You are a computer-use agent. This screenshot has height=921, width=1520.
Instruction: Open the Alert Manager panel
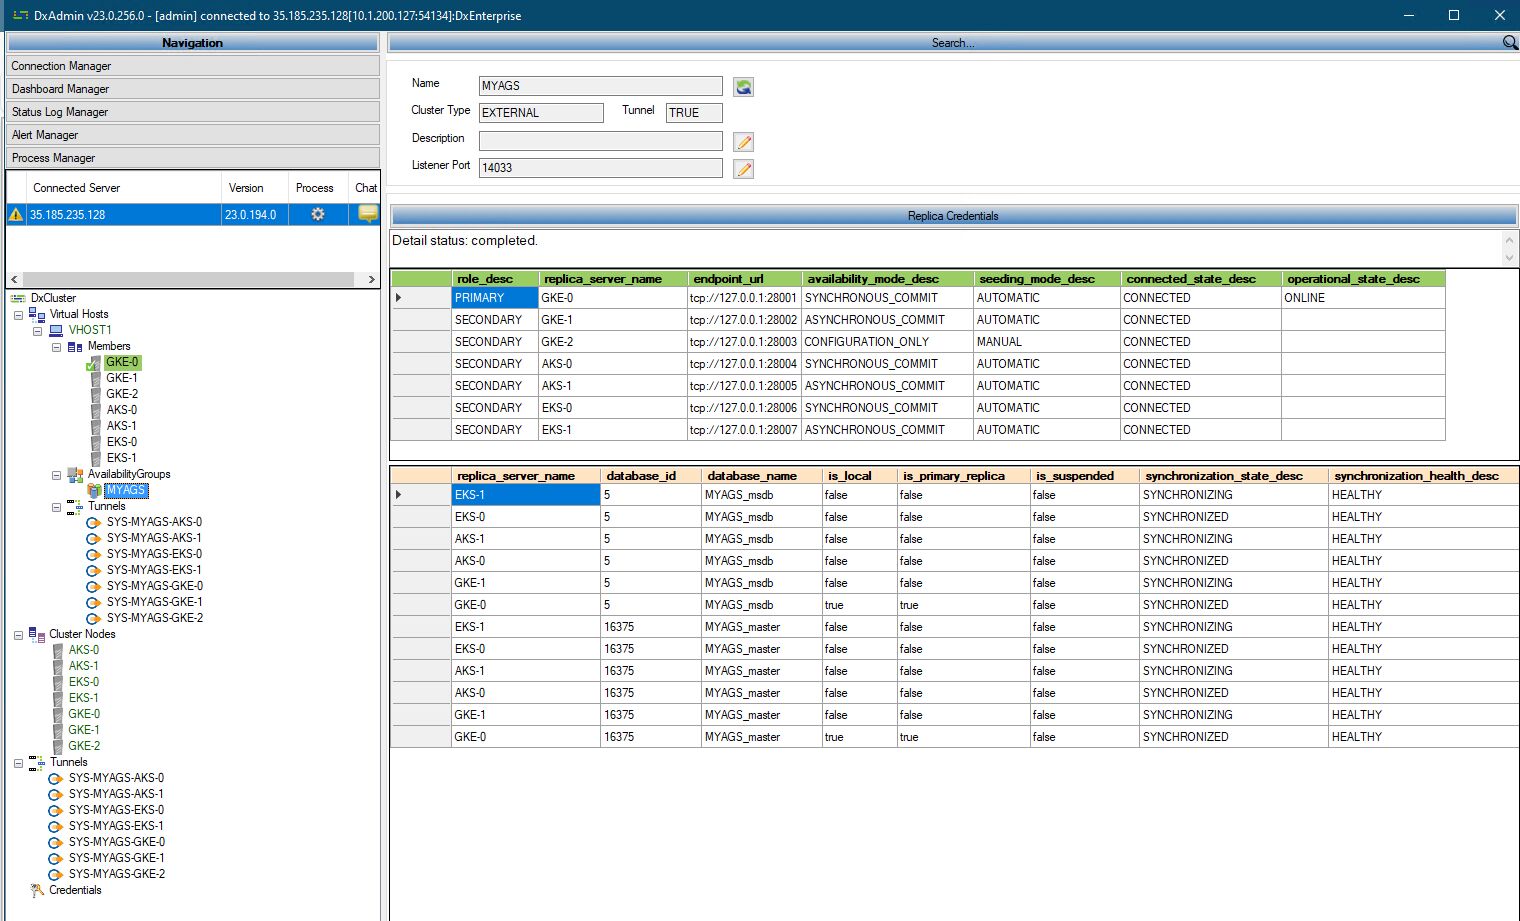pos(193,135)
